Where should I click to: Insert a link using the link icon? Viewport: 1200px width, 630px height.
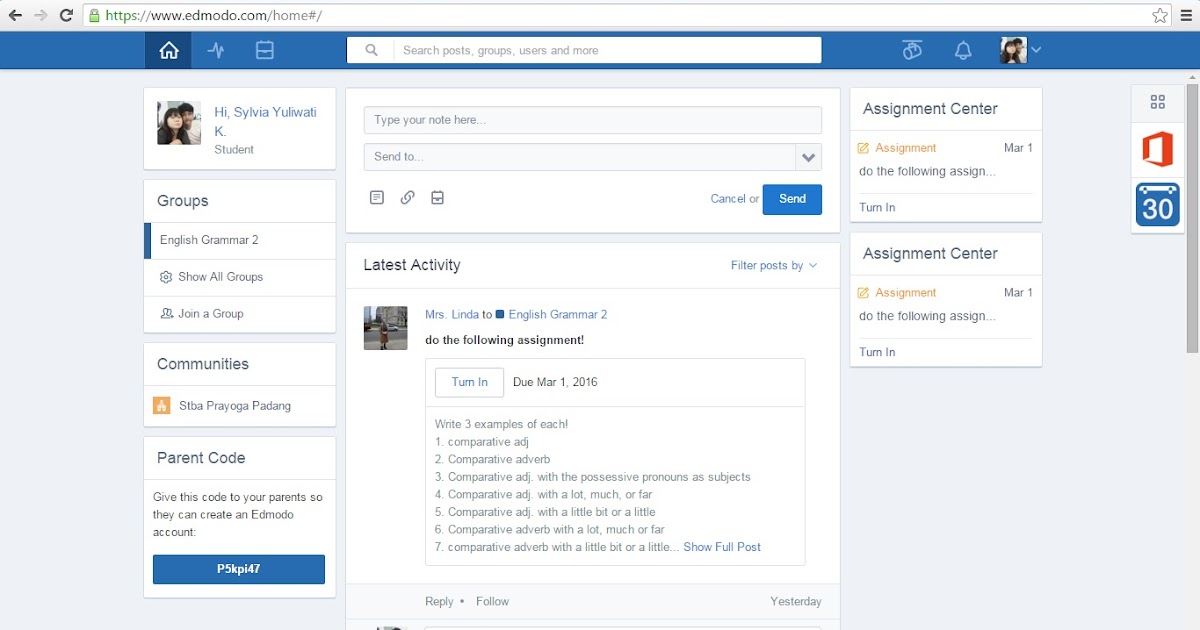407,197
